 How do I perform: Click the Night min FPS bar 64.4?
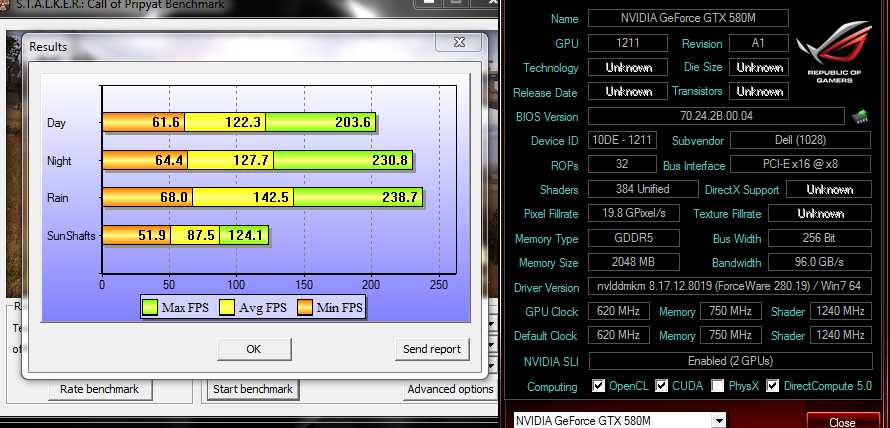tap(145, 160)
